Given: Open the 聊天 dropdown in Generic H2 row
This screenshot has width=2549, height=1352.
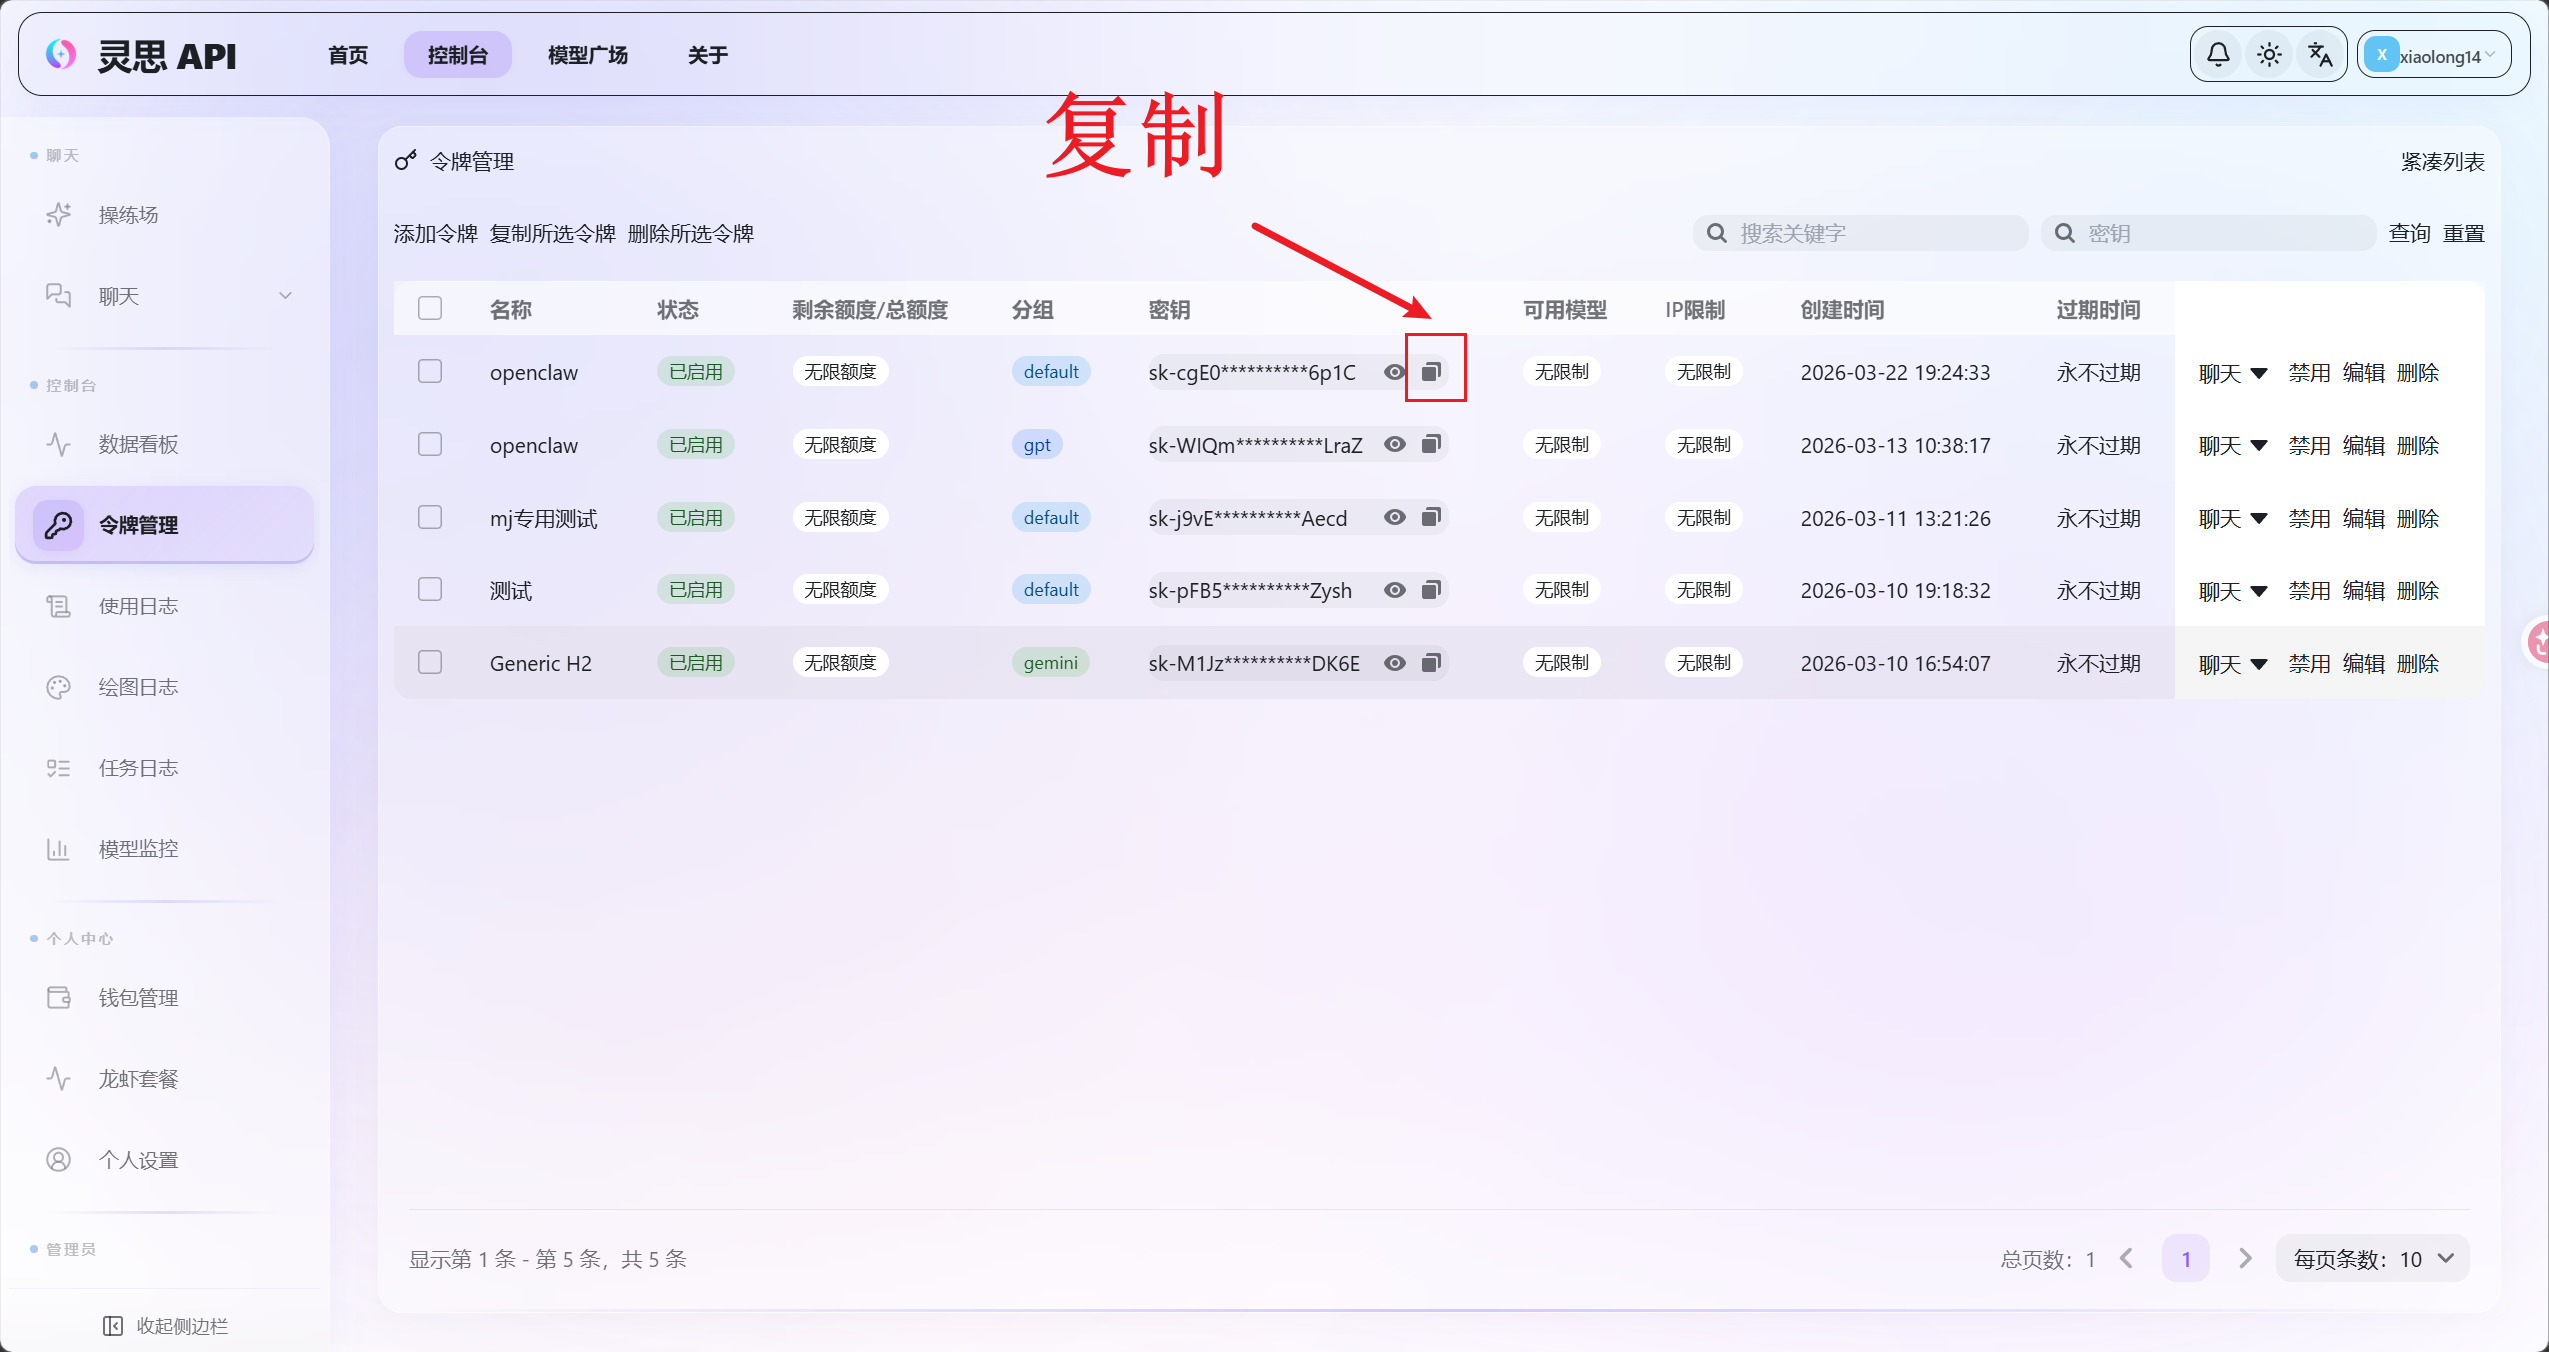Looking at the screenshot, I should tap(2232, 664).
